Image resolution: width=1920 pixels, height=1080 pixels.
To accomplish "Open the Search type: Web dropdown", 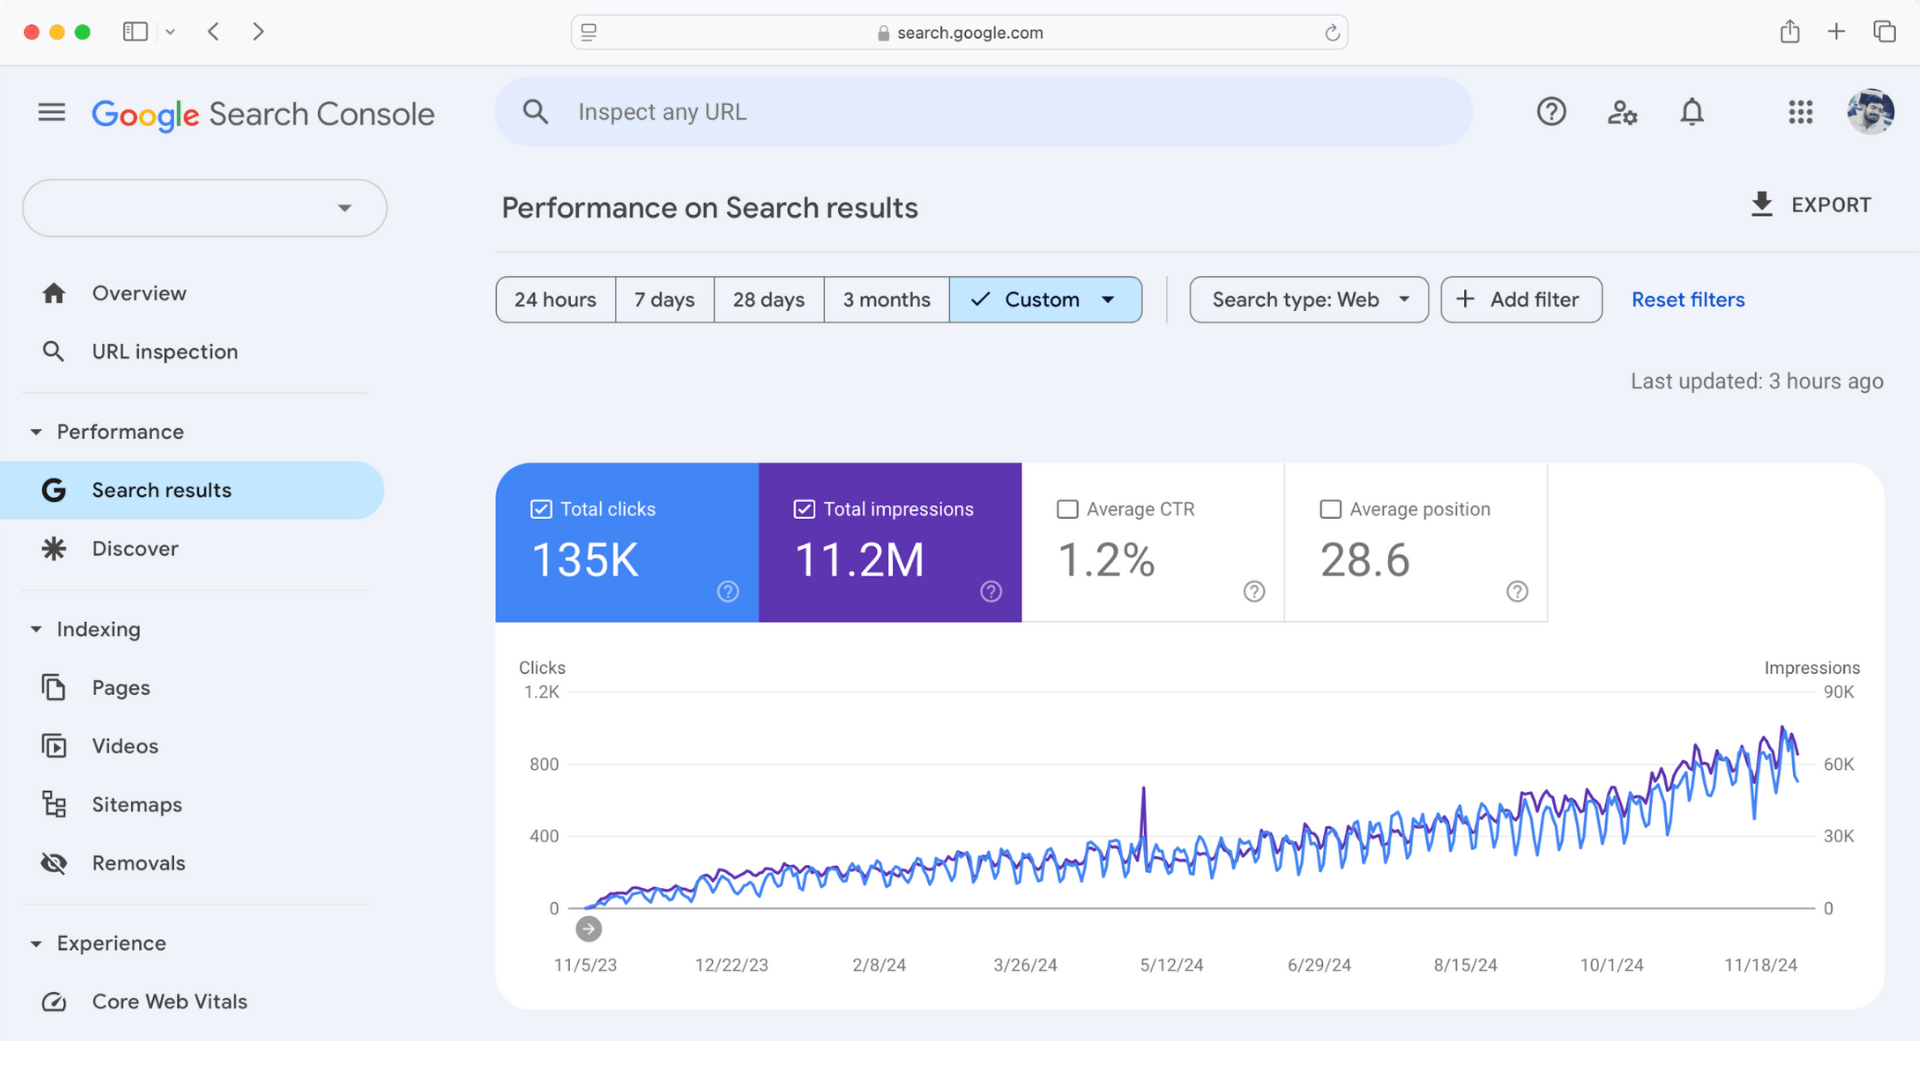I will [x=1308, y=299].
